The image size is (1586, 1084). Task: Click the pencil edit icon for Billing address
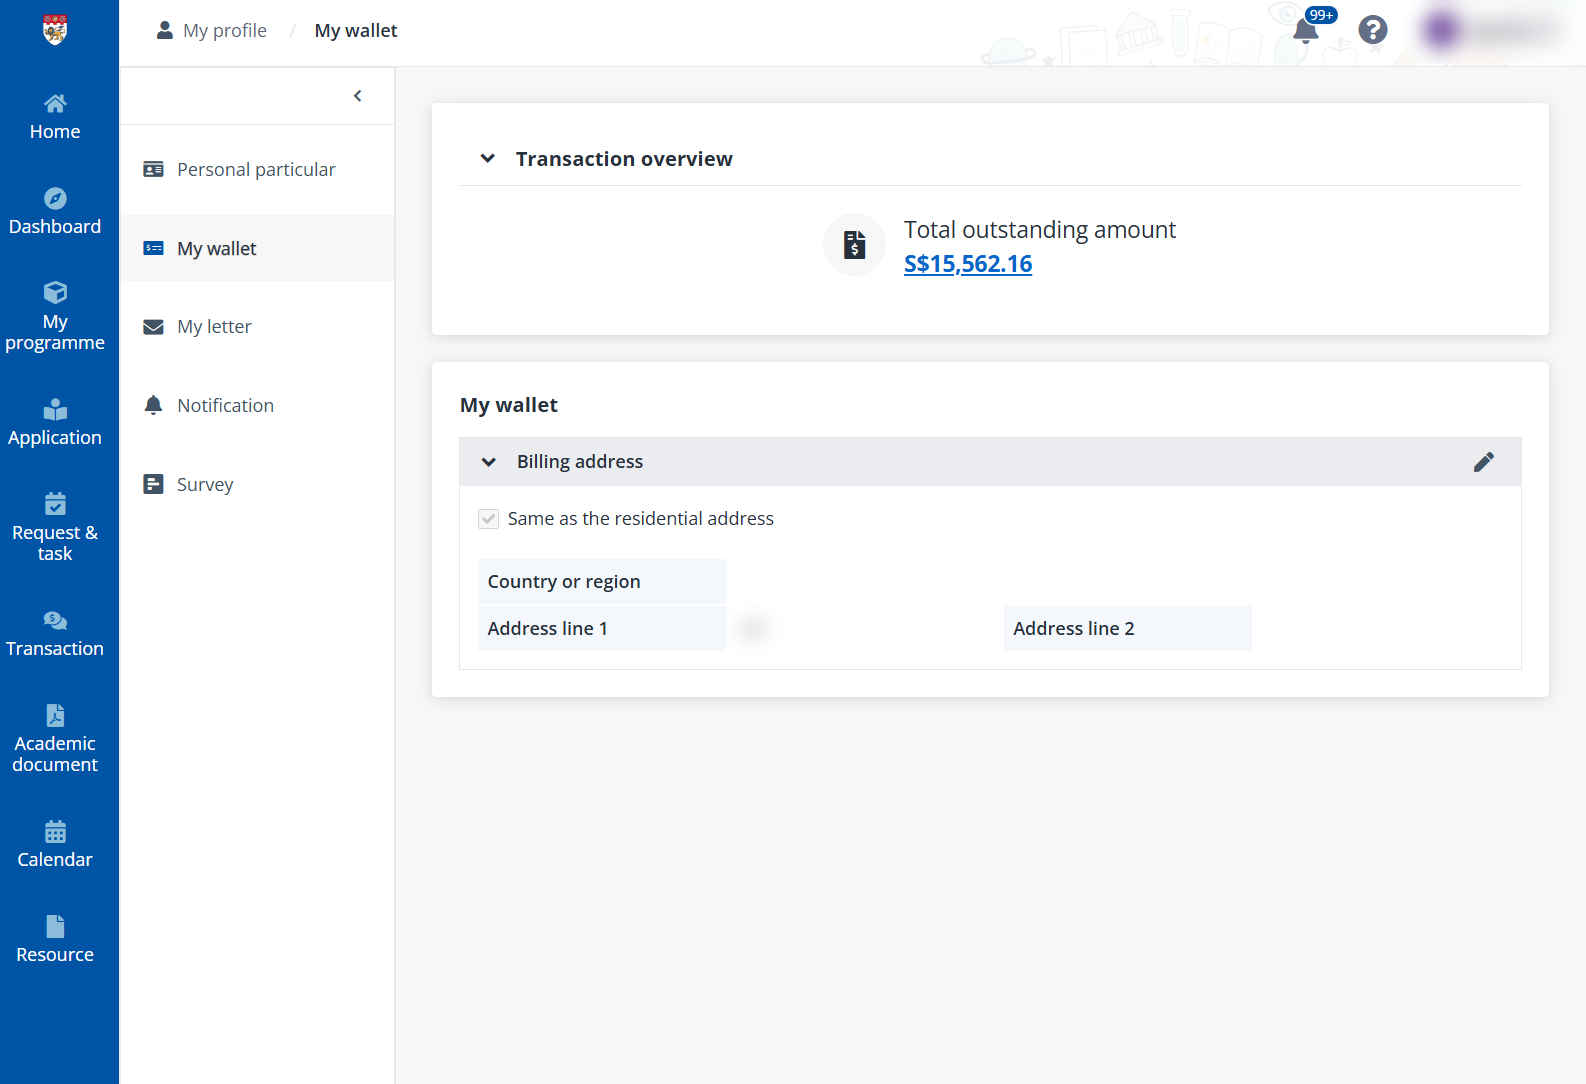1483,461
